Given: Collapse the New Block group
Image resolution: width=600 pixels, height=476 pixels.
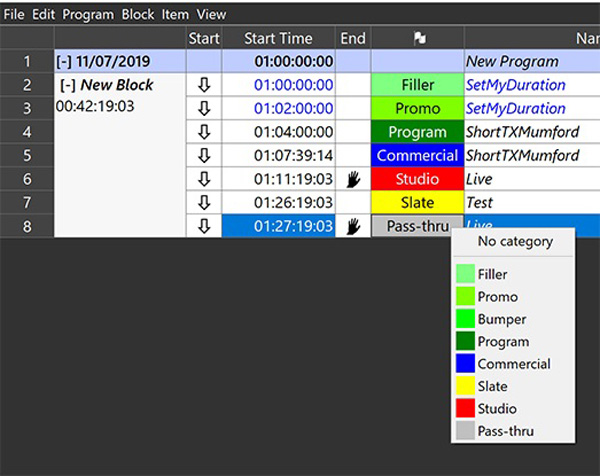Looking at the screenshot, I should coord(68,85).
